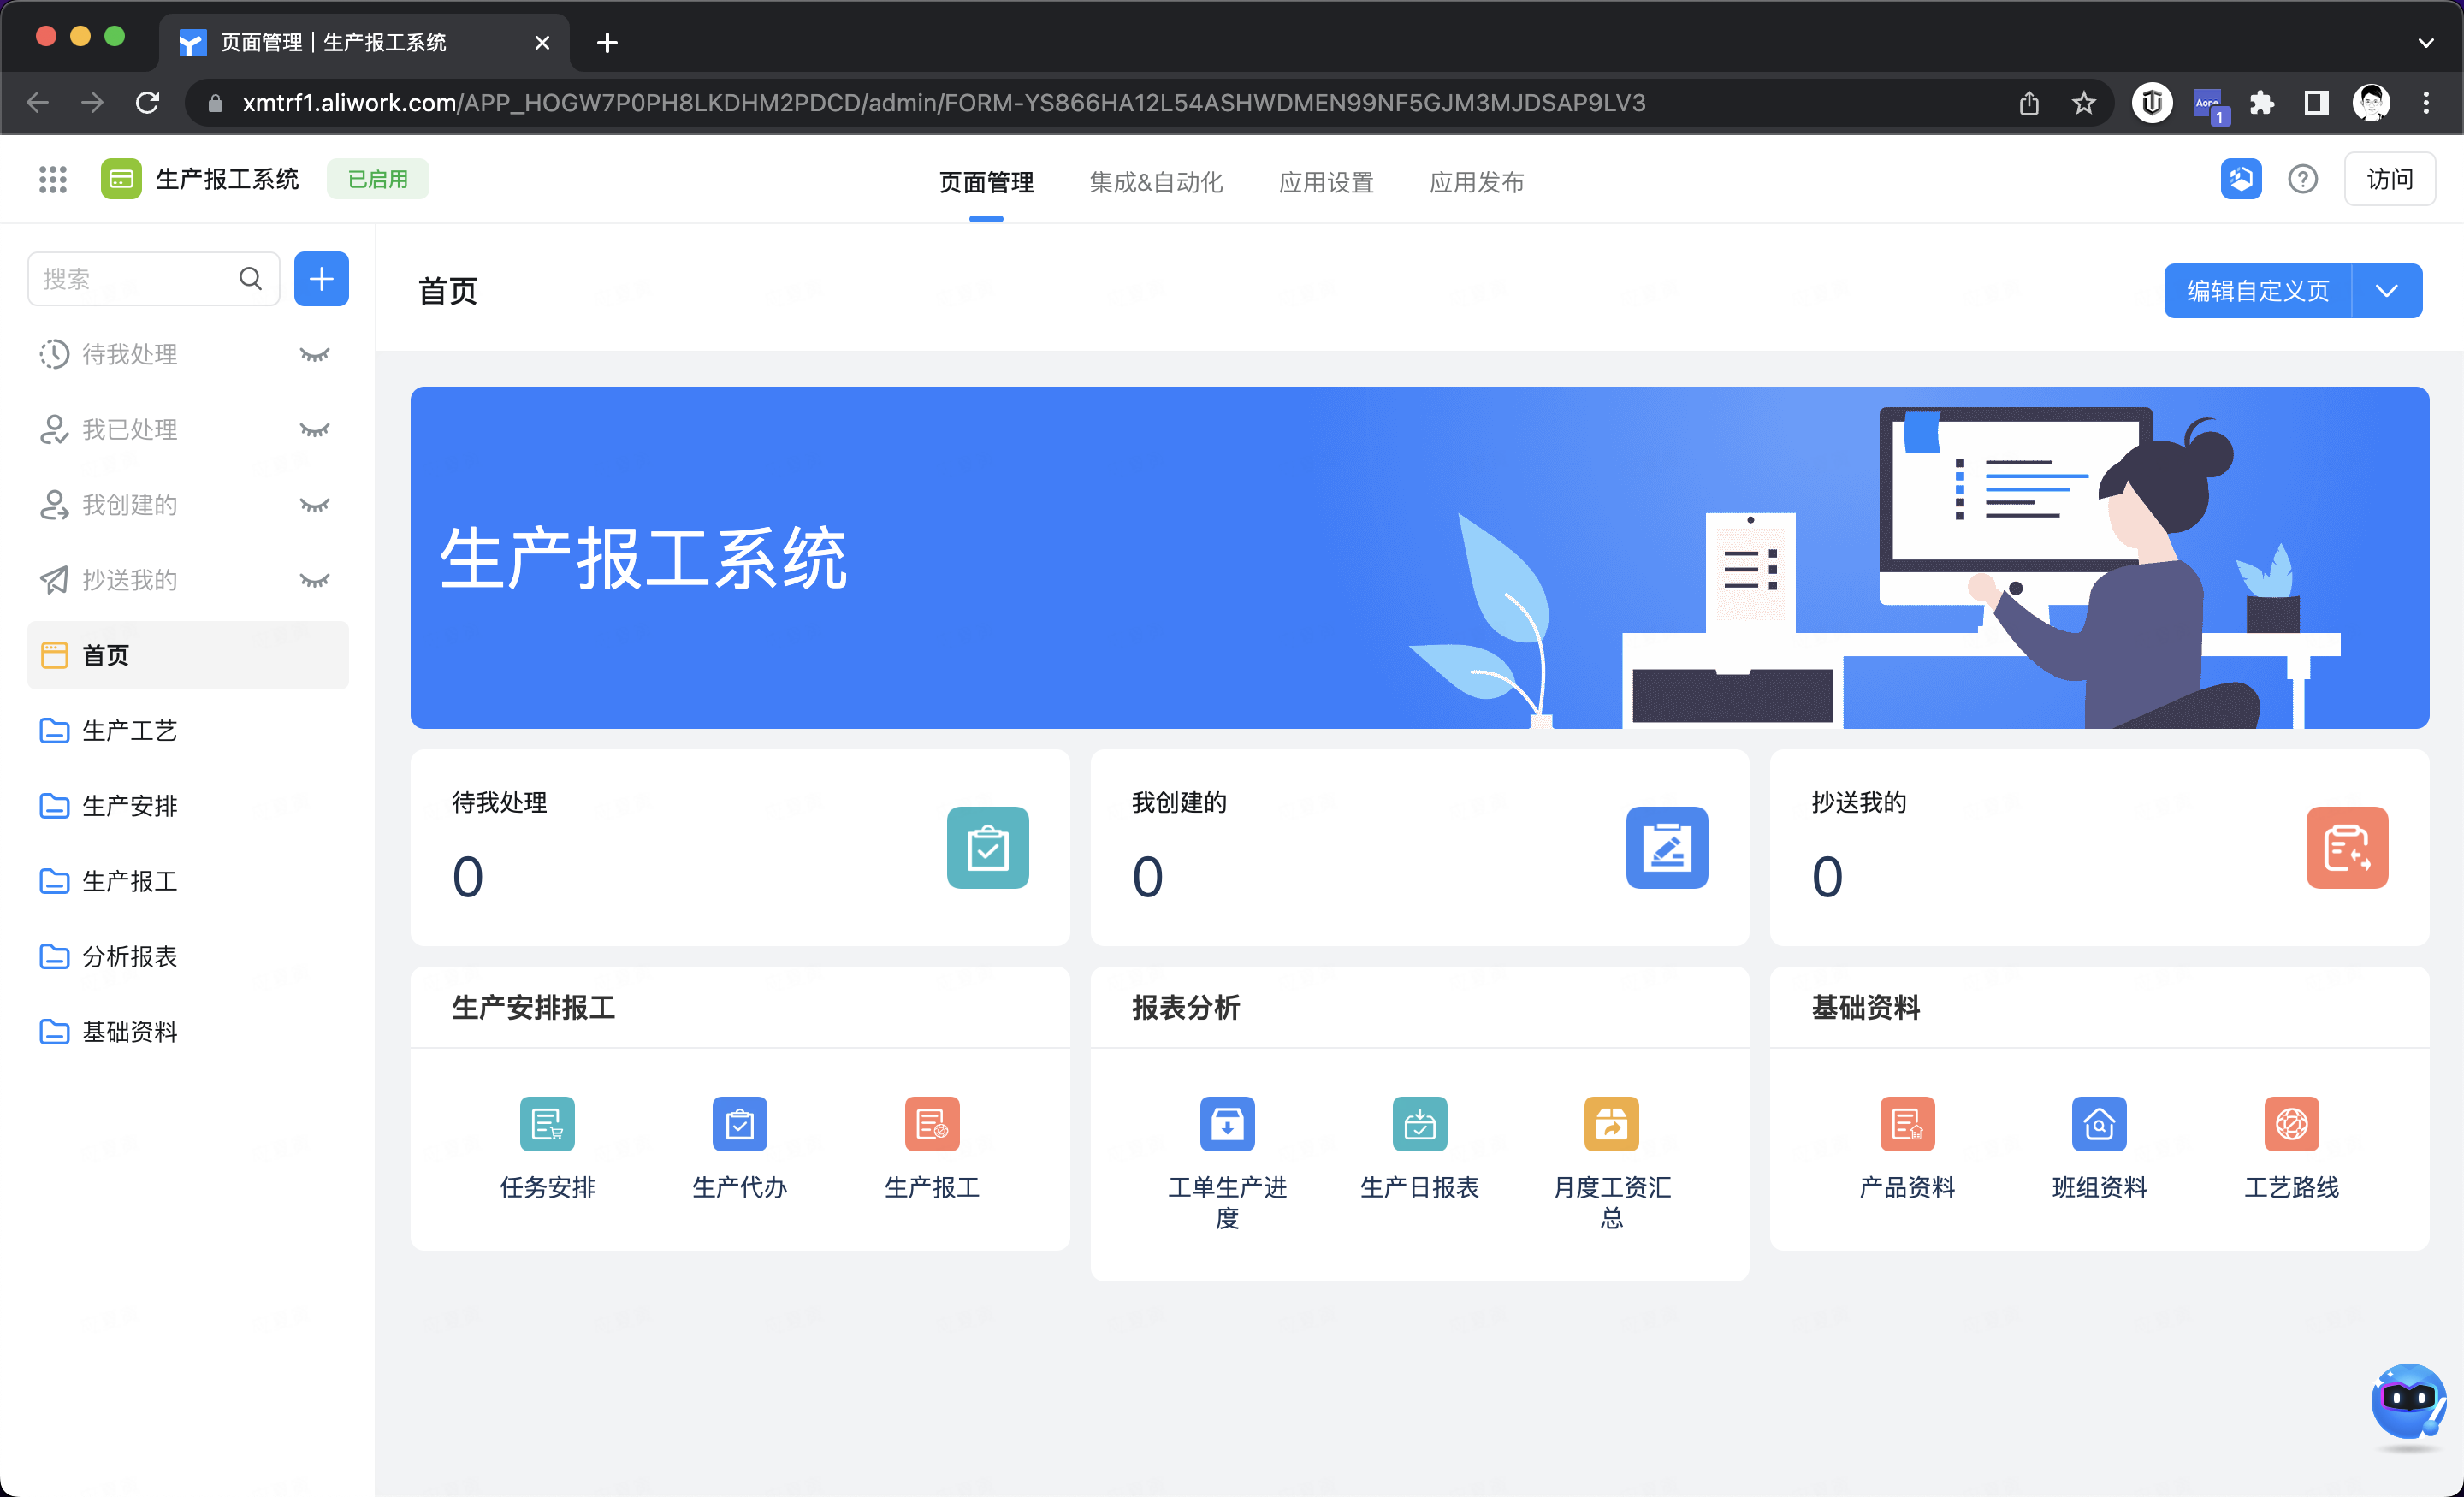
Task: Expand the 基础资料 folder in sidebar
Action: [x=188, y=1032]
